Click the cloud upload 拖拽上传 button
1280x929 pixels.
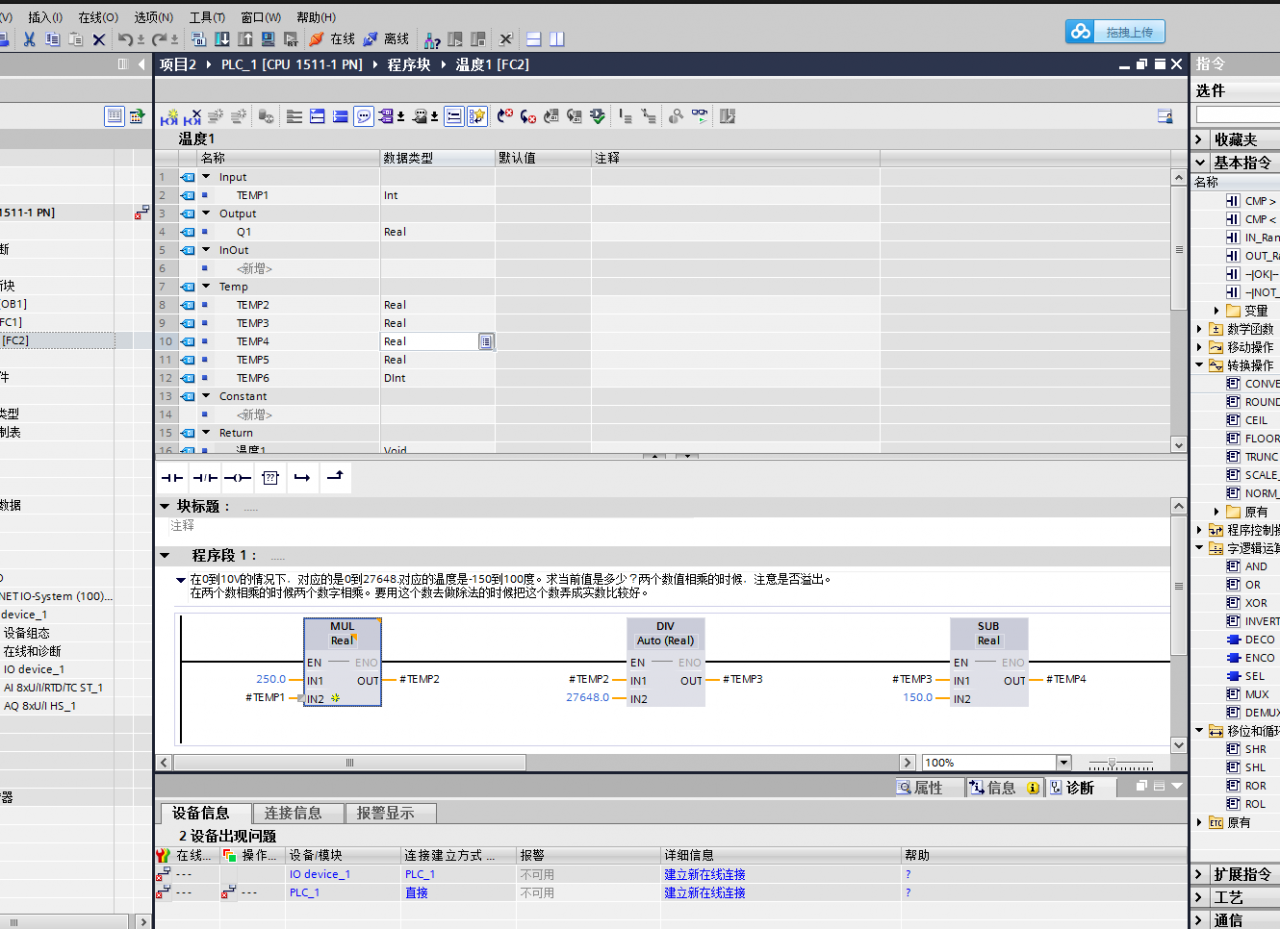(x=1115, y=32)
